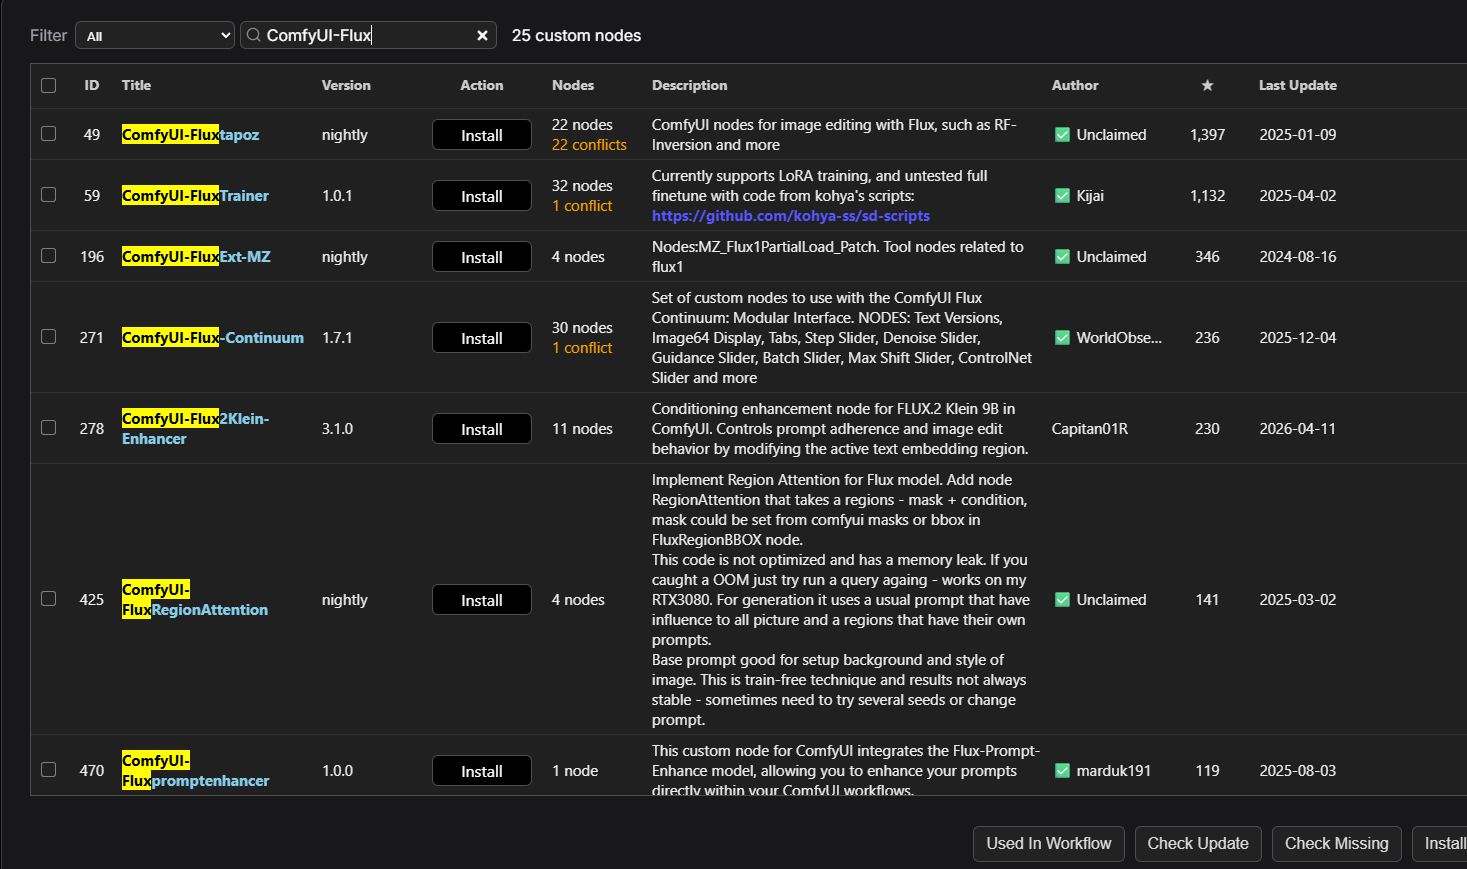Click the 11 nodes count cell
This screenshot has height=869, width=1467.
tap(582, 429)
